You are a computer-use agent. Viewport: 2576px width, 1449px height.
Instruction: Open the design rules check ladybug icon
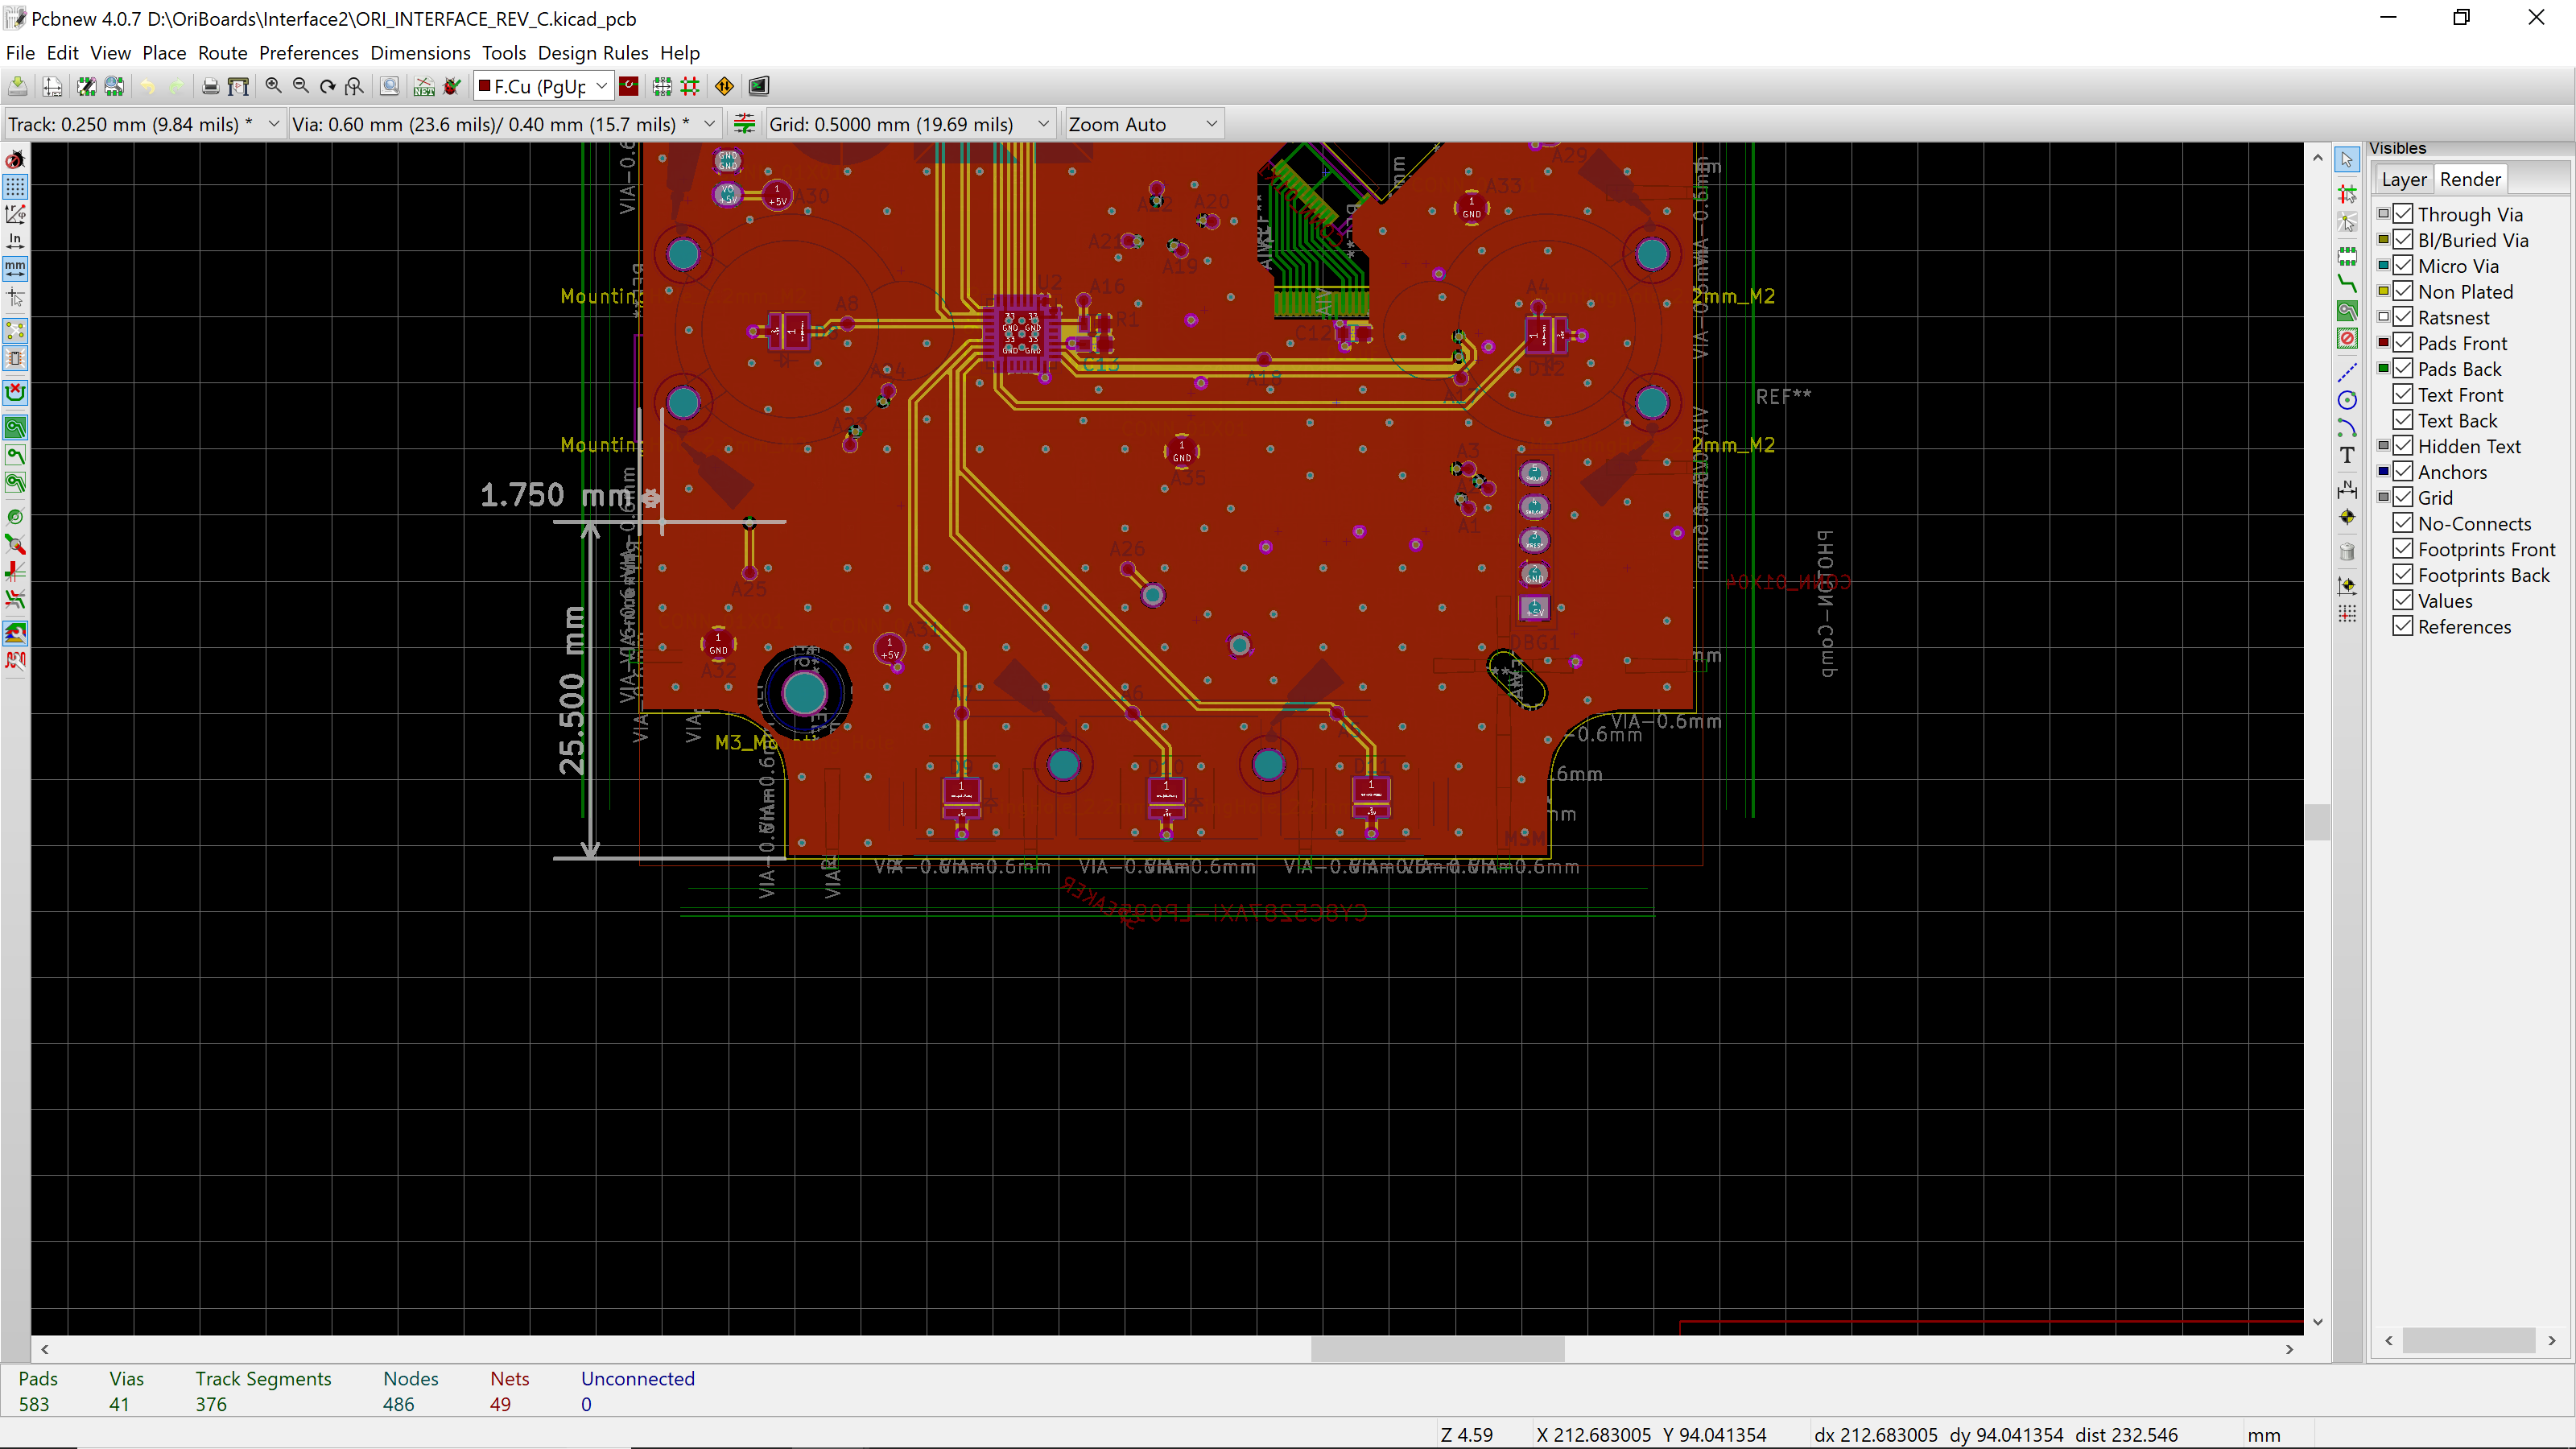[x=452, y=87]
